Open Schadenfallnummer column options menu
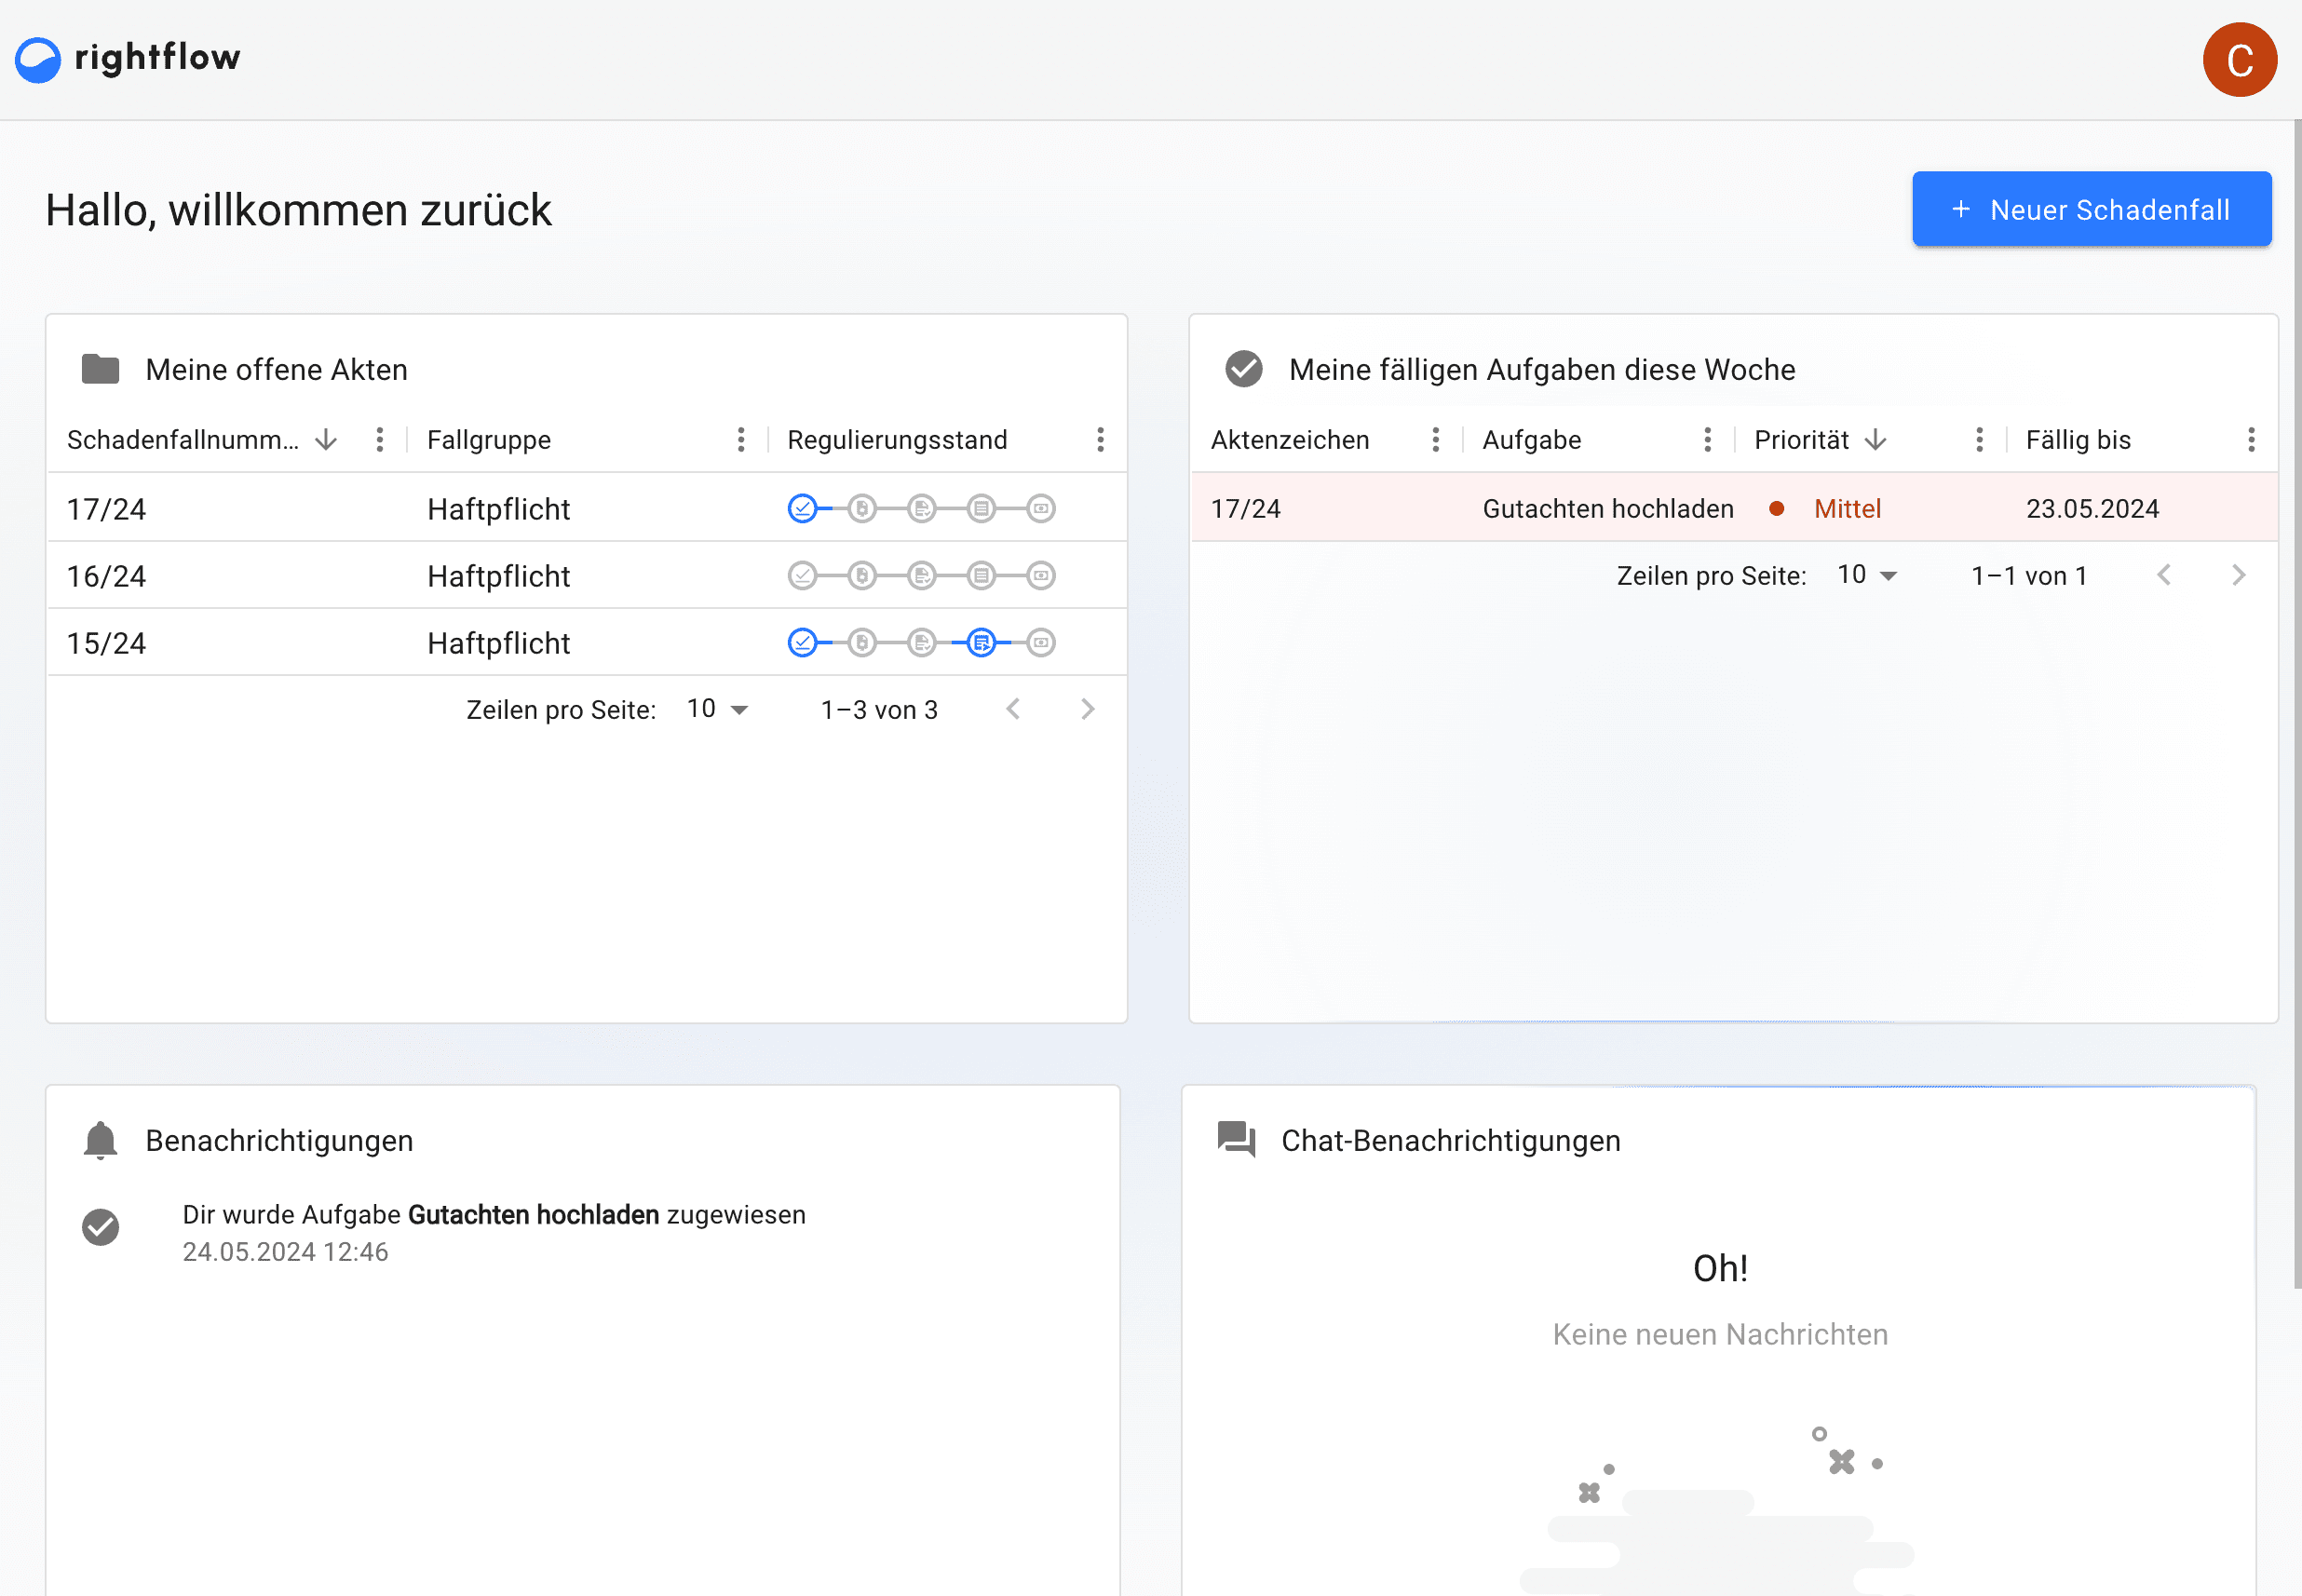The image size is (2302, 1596). click(x=380, y=440)
